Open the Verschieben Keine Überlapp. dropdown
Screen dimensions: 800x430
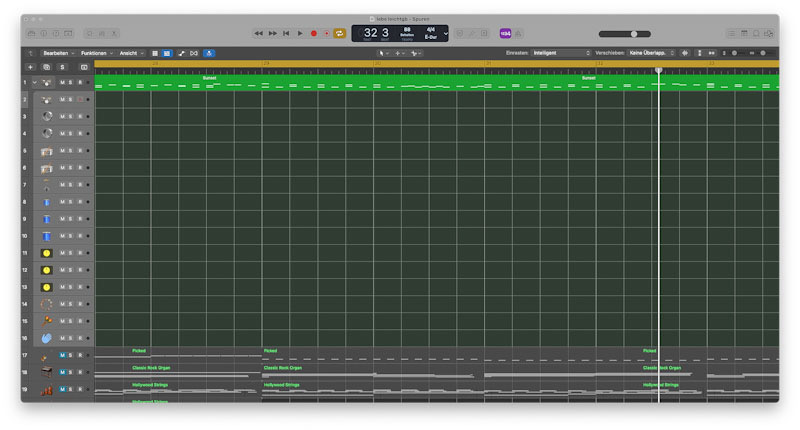[x=652, y=53]
